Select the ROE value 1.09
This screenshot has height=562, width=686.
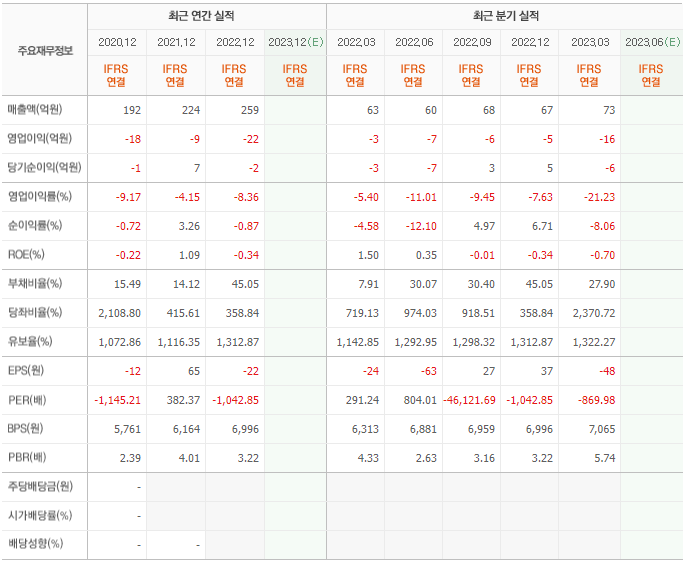pyautogui.click(x=189, y=255)
